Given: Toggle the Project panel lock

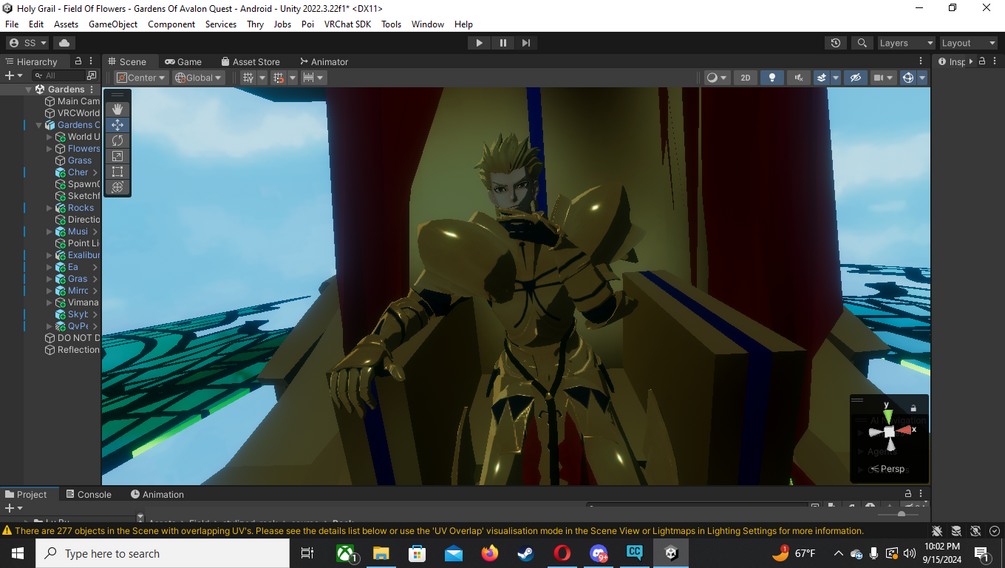Looking at the screenshot, I should pos(908,494).
